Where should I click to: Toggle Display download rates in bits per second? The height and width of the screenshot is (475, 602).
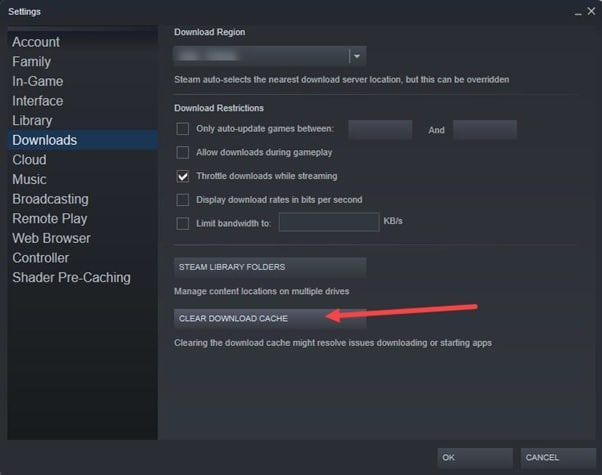(x=182, y=199)
